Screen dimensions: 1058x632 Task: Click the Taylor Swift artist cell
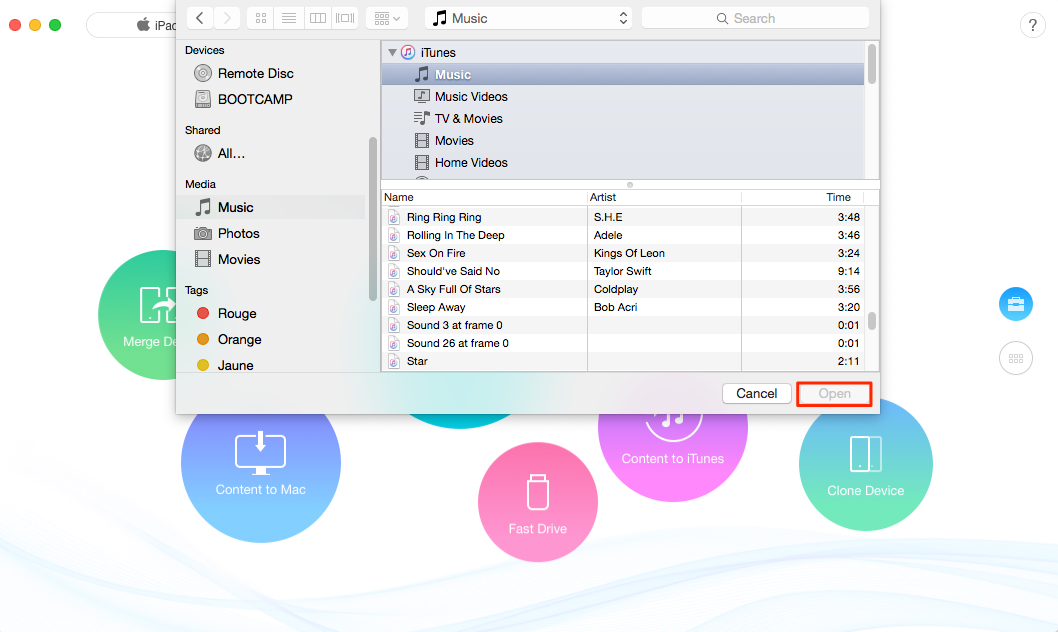(622, 271)
